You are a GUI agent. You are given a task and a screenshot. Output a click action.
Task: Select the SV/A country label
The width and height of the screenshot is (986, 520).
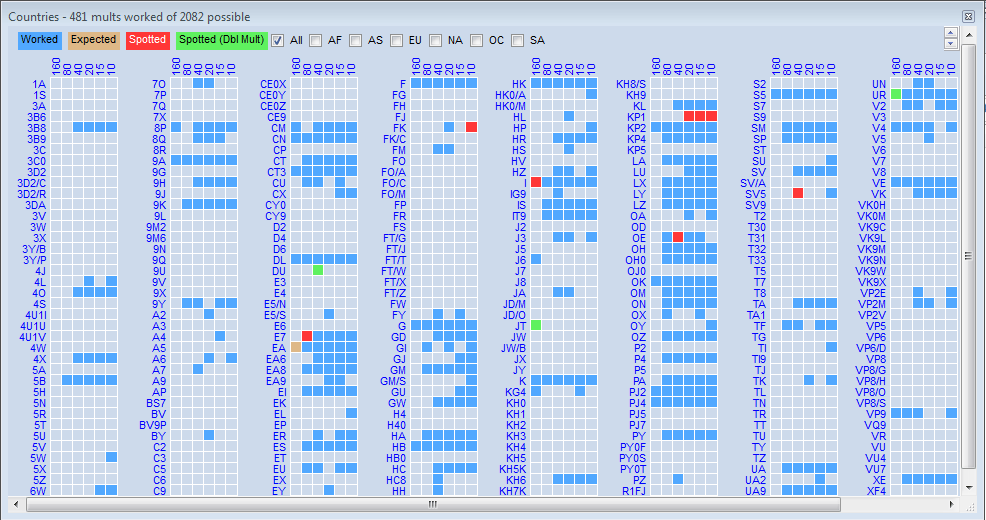click(753, 182)
